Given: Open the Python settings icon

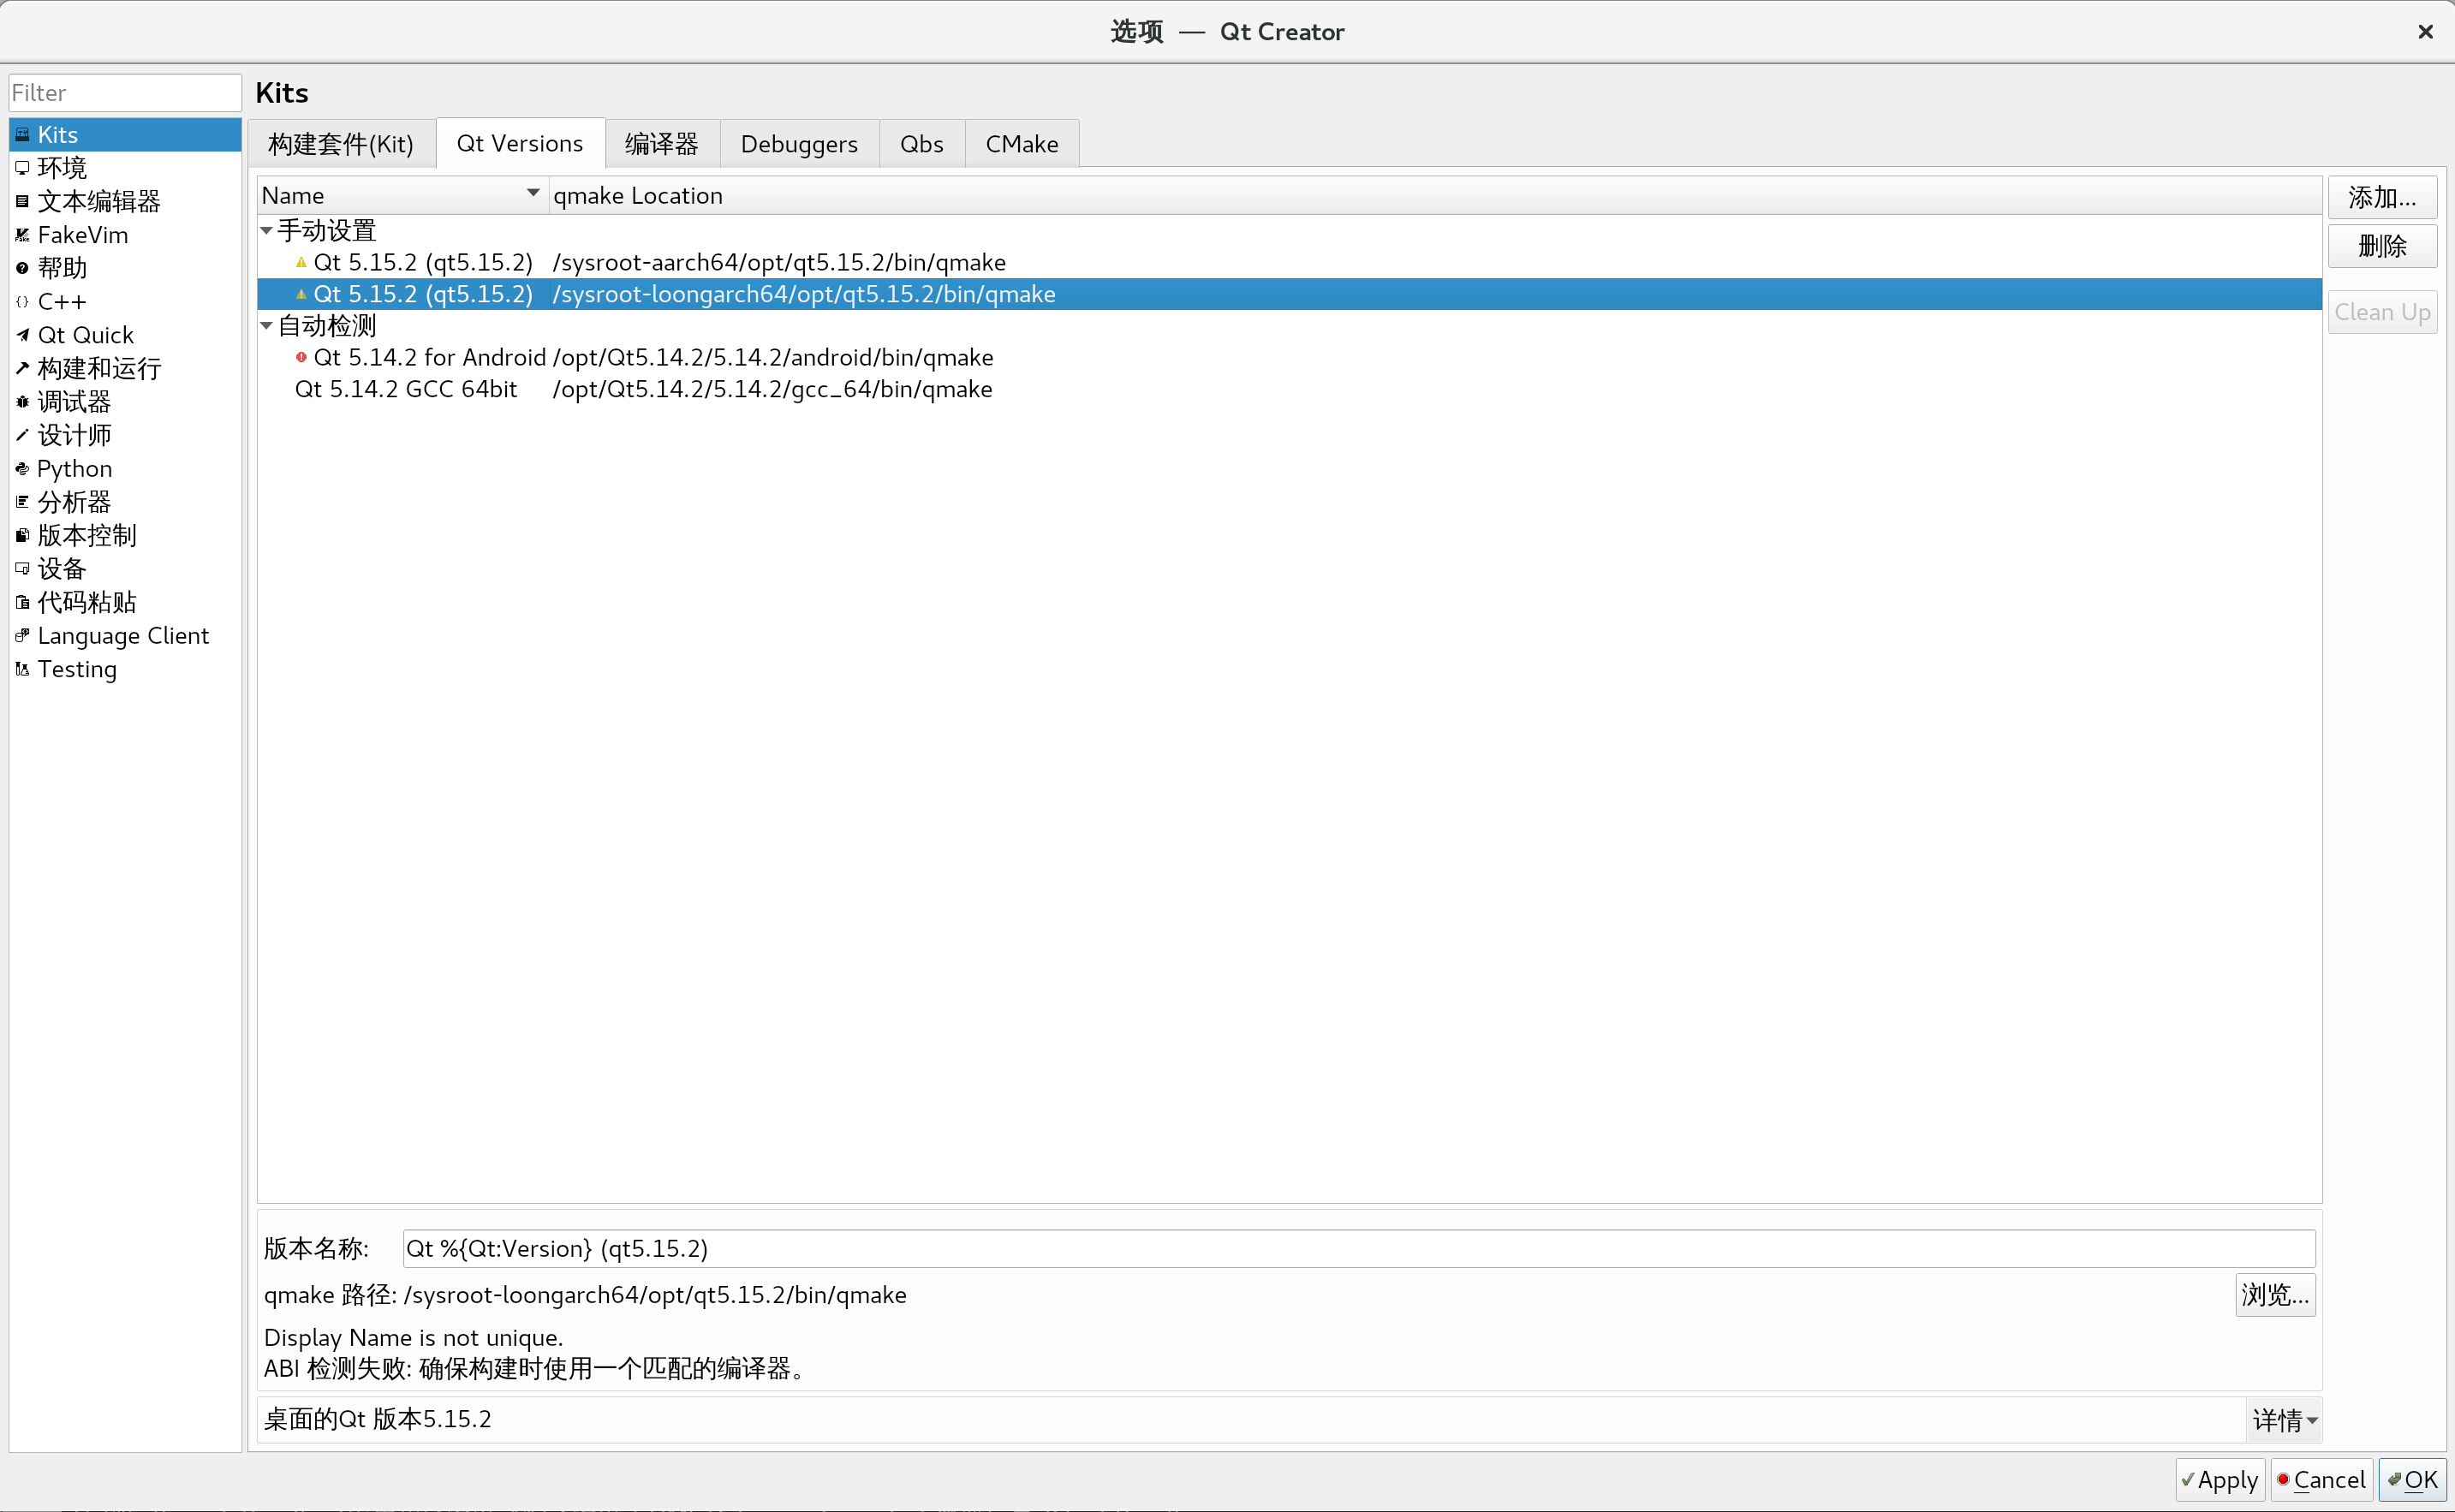Looking at the screenshot, I should click(x=21, y=468).
